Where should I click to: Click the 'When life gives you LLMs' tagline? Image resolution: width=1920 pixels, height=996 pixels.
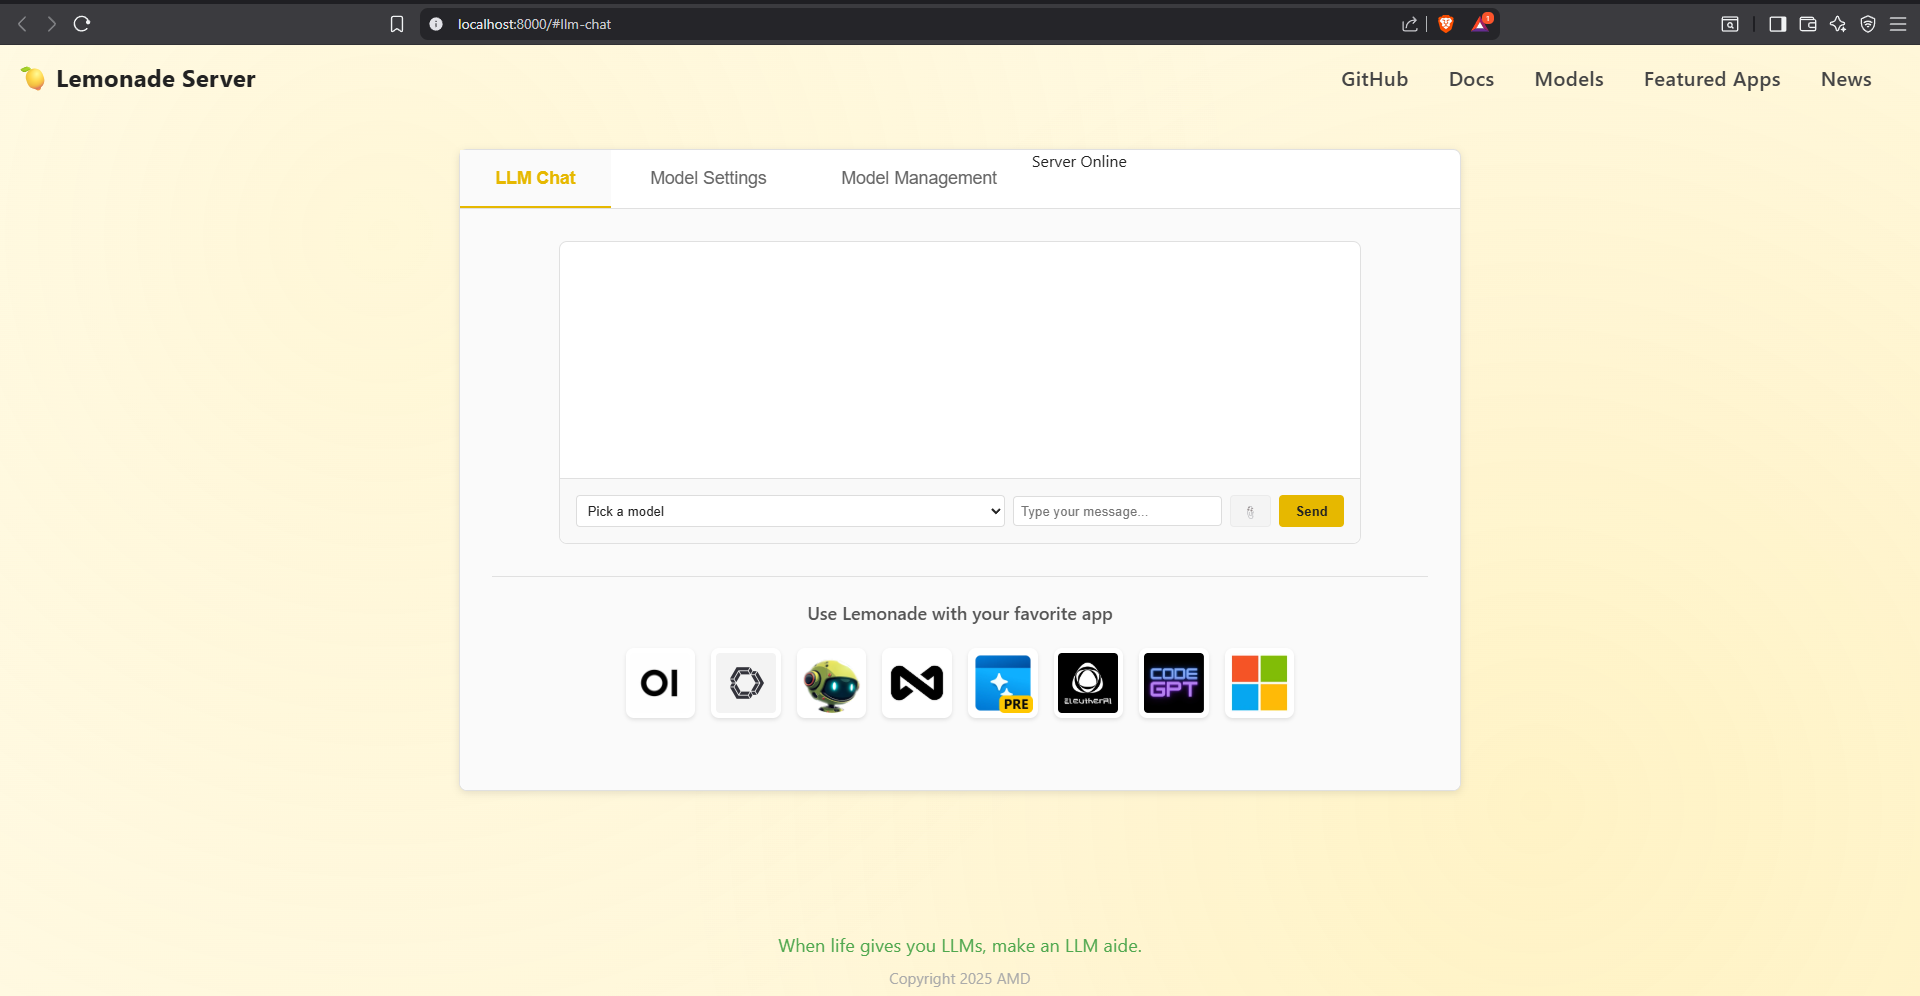click(x=960, y=946)
